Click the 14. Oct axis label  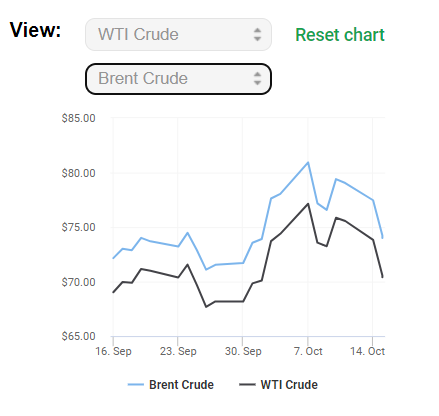(x=367, y=351)
